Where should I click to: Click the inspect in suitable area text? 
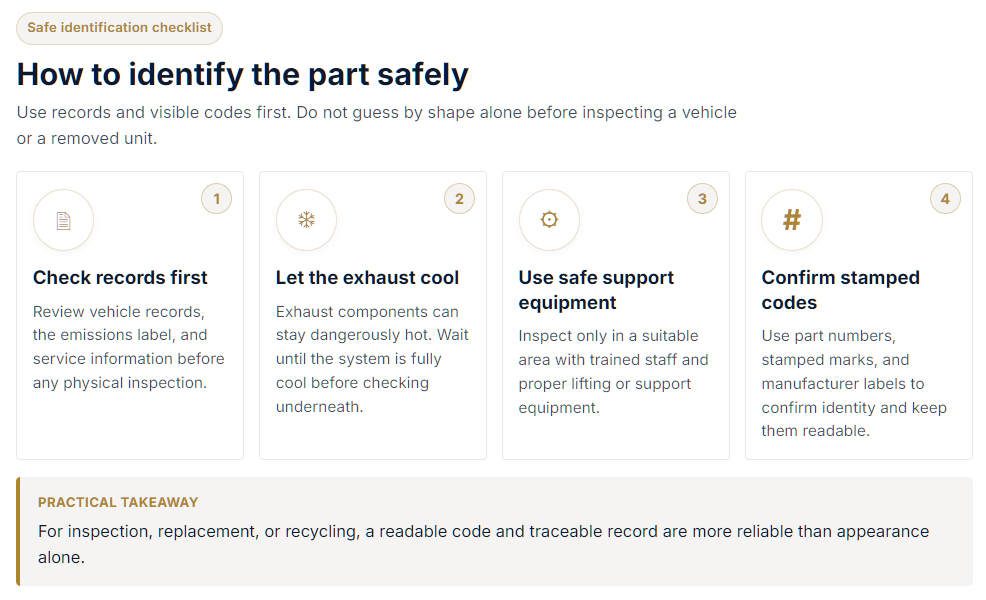(x=613, y=372)
